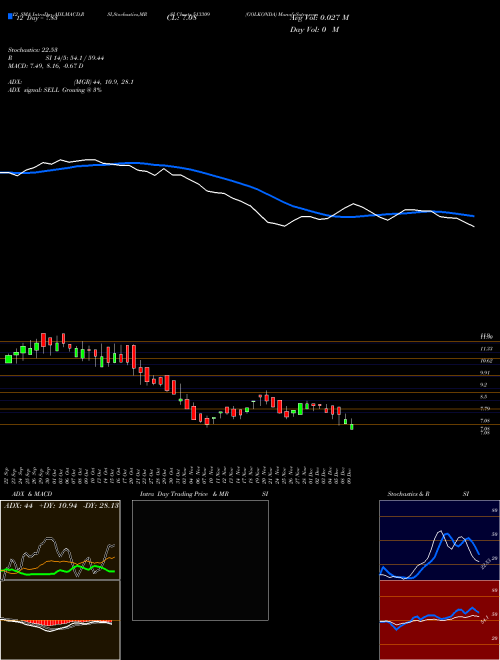Click the 9.91 price axis label
500x660 pixels.
(485, 373)
